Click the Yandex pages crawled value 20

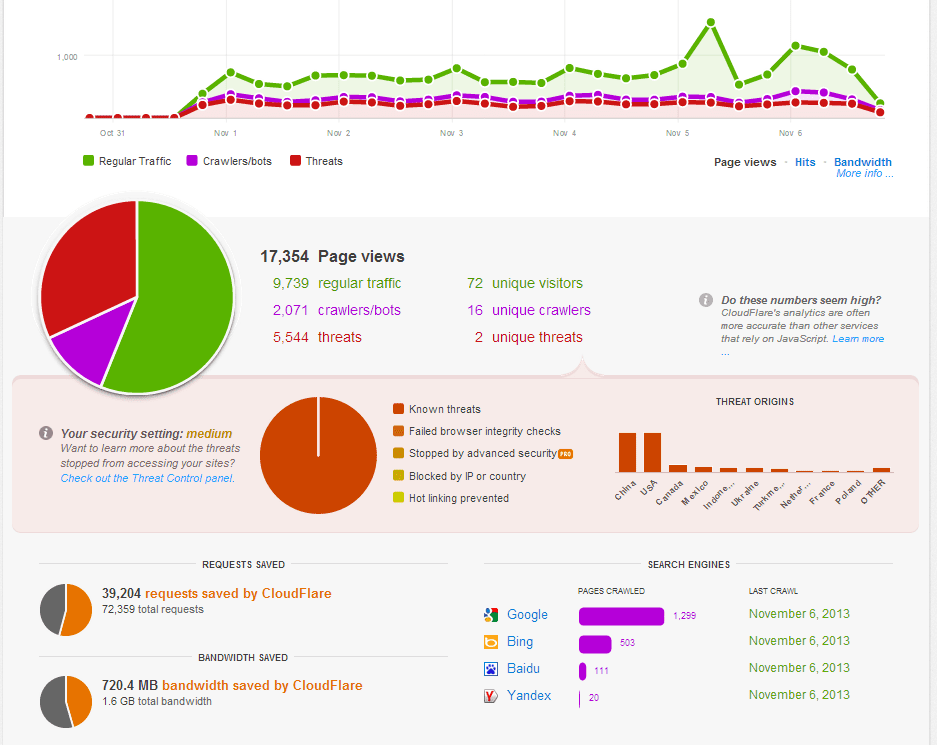(593, 698)
